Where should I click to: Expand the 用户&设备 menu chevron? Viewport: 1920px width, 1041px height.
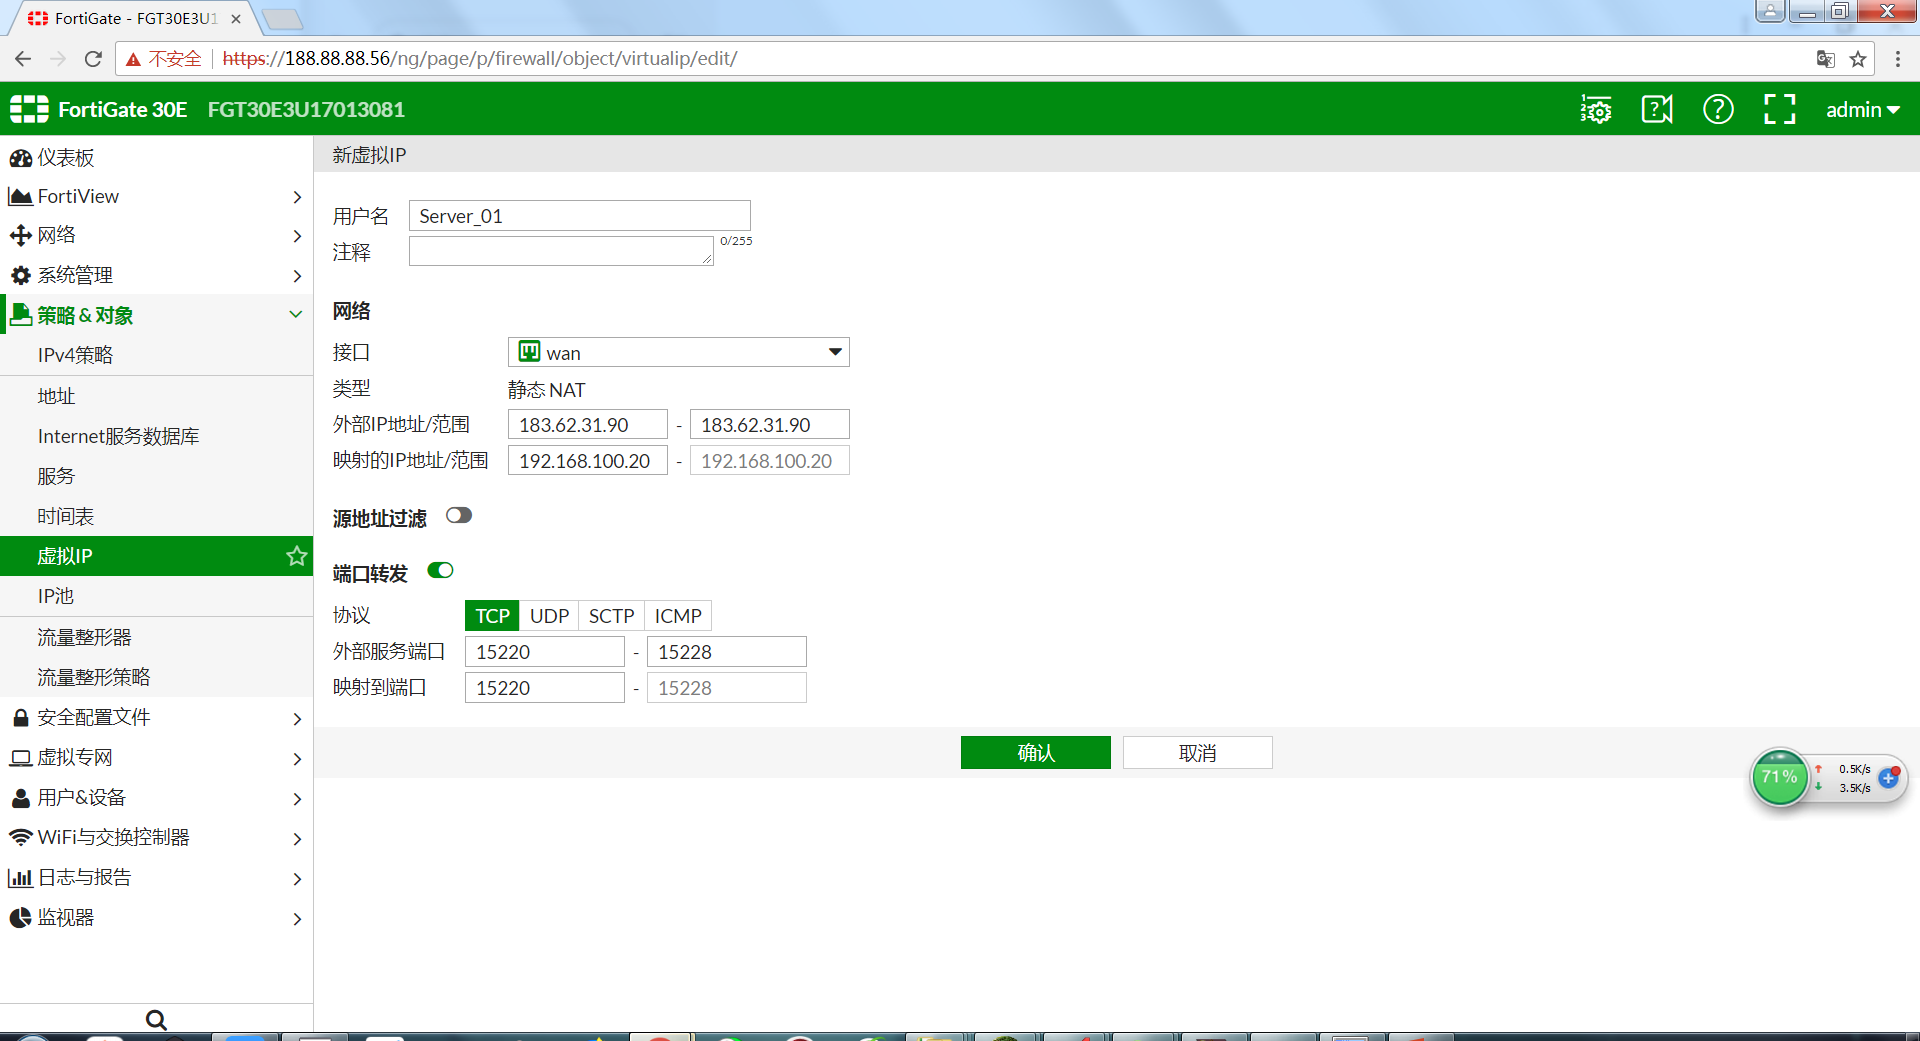click(297, 798)
